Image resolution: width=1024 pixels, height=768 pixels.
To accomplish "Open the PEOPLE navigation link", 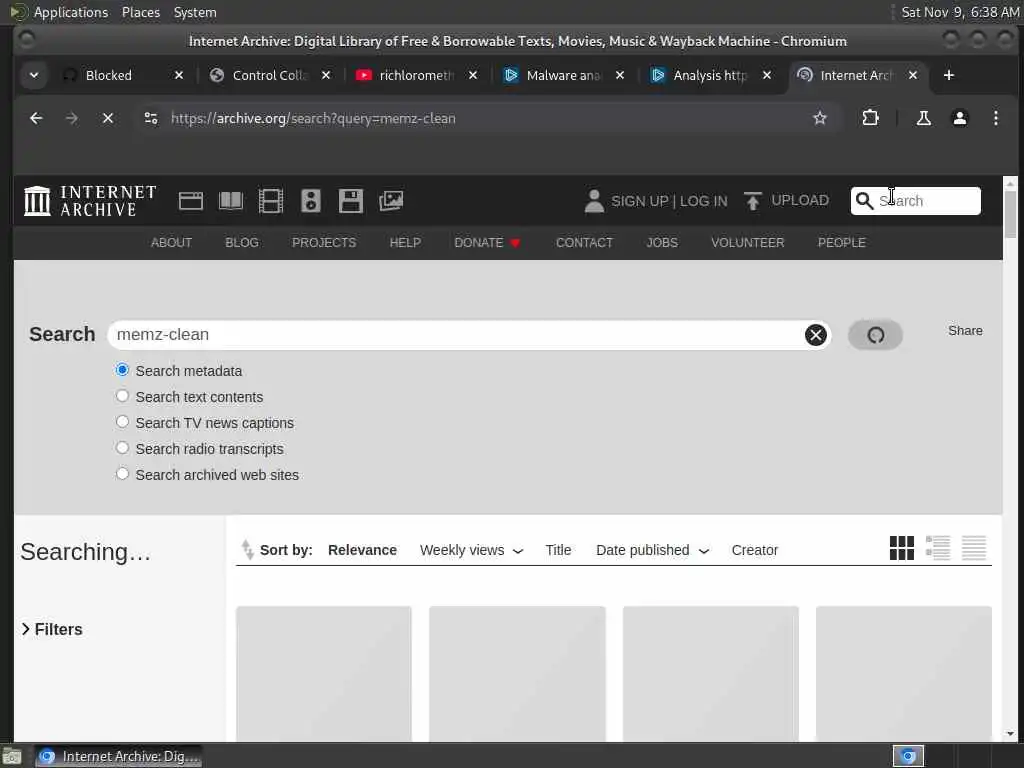I will pos(842,243).
